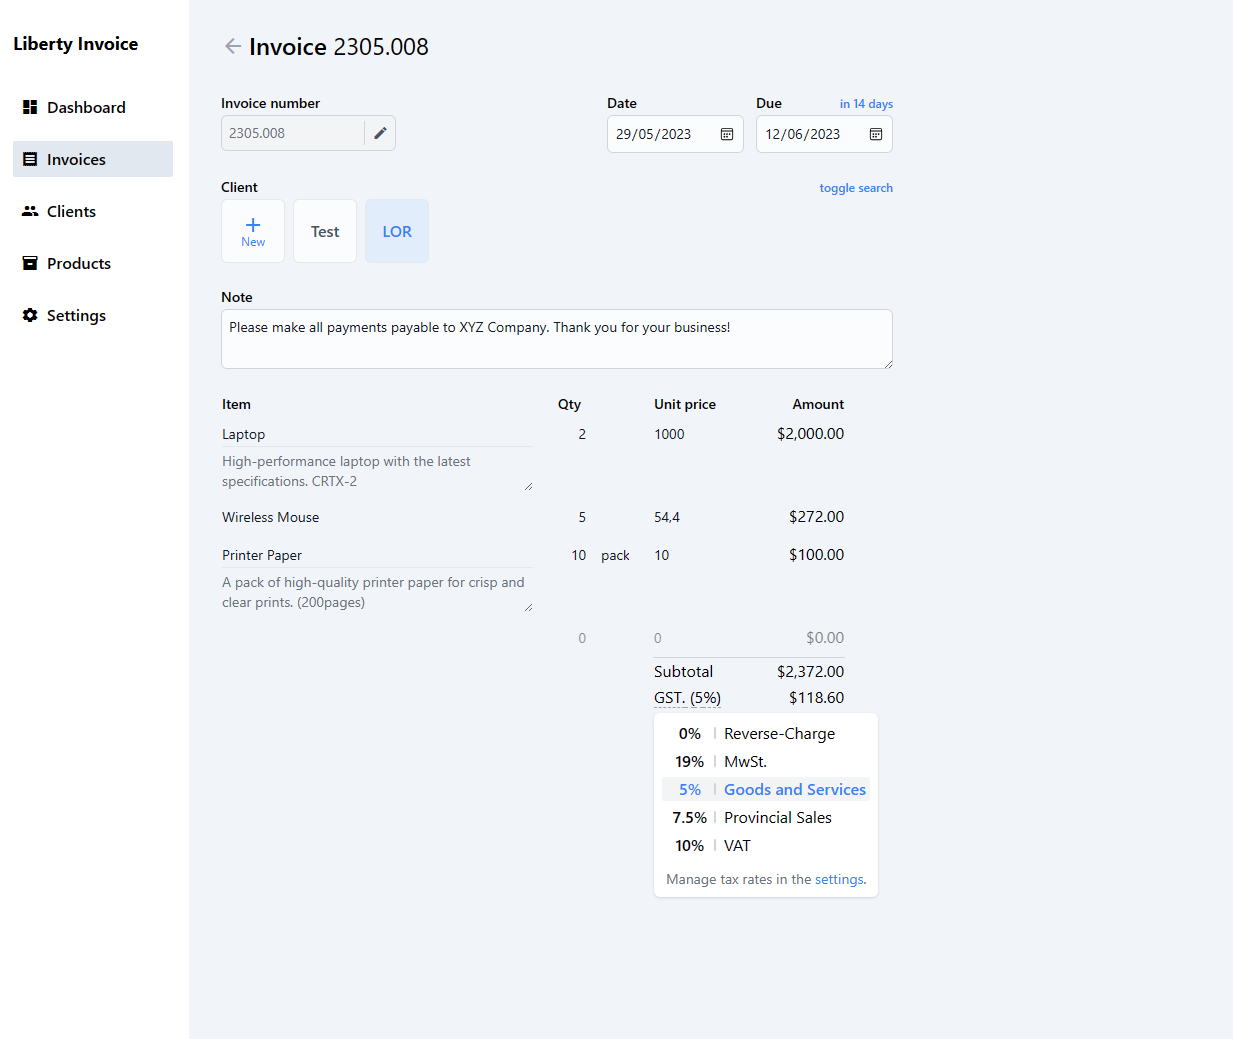Create a new client with the New button
1233x1039 pixels.
point(252,231)
